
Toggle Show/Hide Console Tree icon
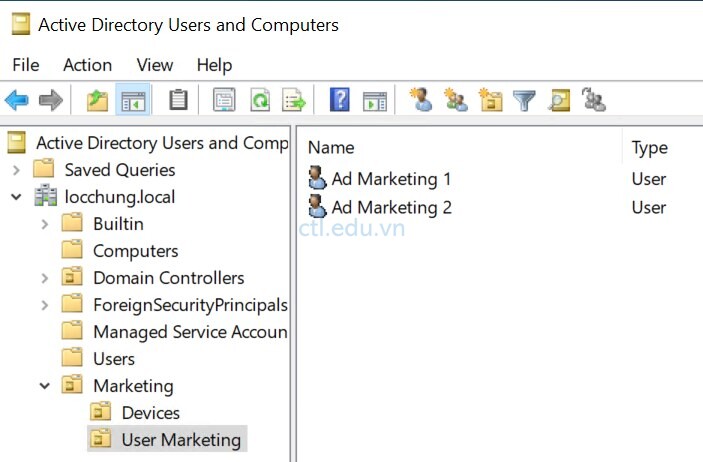point(133,100)
